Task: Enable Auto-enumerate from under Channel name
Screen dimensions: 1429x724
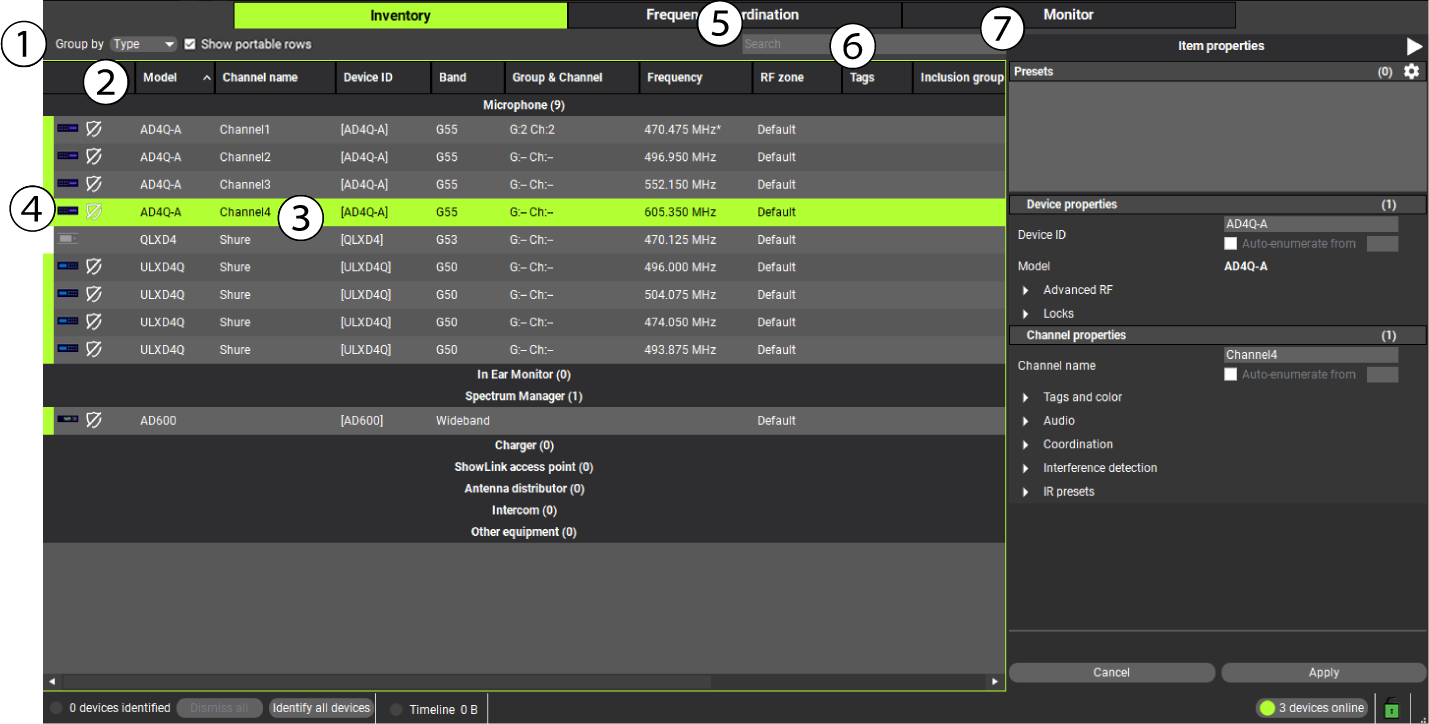Action: 1231,374
